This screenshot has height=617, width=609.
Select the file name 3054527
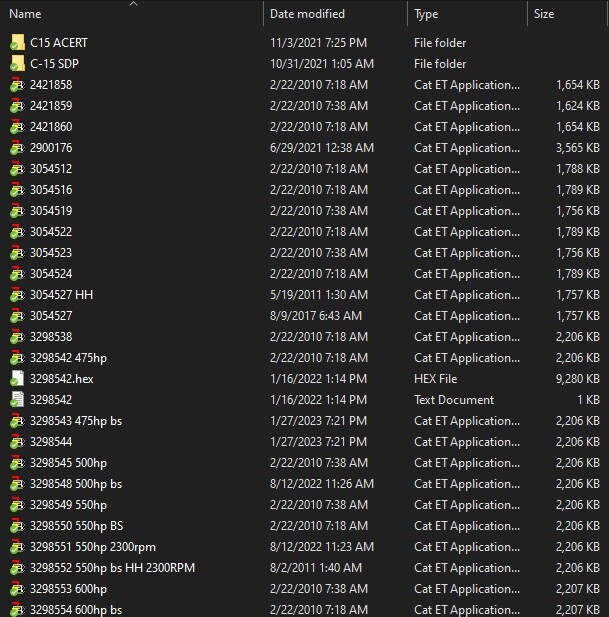coord(51,316)
